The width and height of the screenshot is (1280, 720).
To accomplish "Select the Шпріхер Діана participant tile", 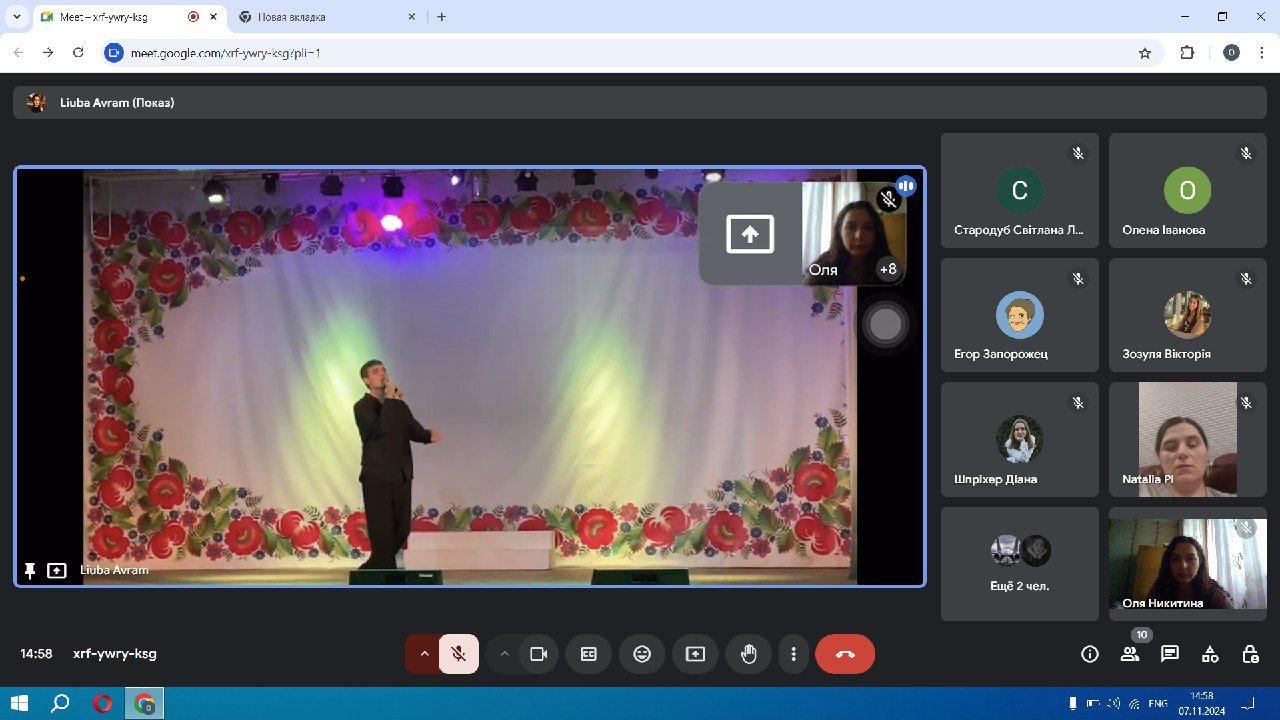I will pos(1020,439).
